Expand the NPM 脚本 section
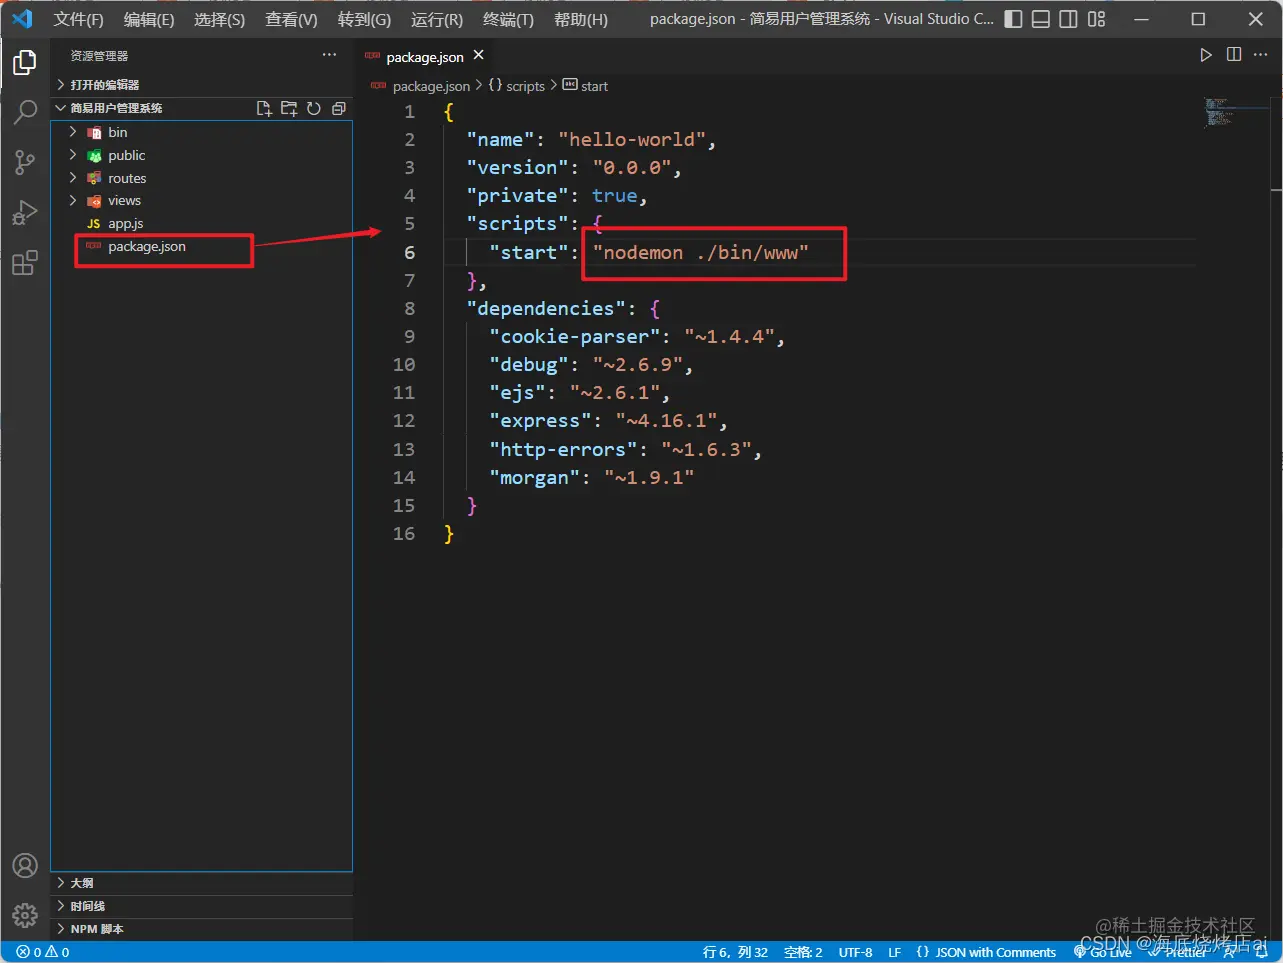 96,928
